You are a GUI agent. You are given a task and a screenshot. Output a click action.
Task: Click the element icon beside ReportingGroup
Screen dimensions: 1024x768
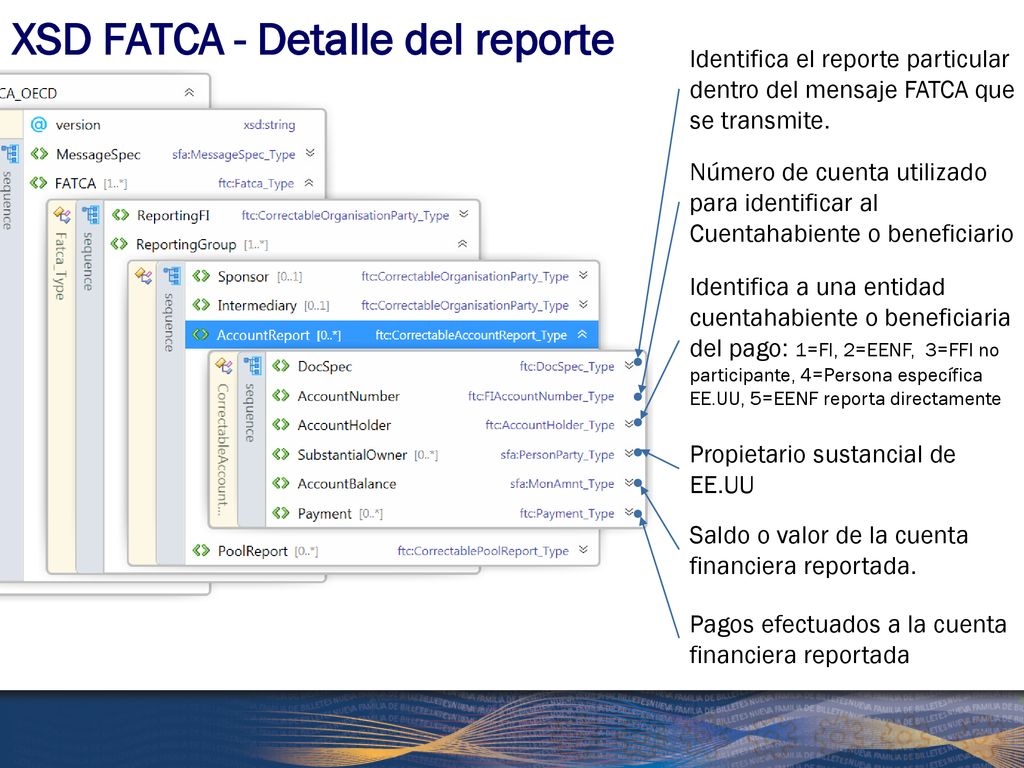click(119, 244)
